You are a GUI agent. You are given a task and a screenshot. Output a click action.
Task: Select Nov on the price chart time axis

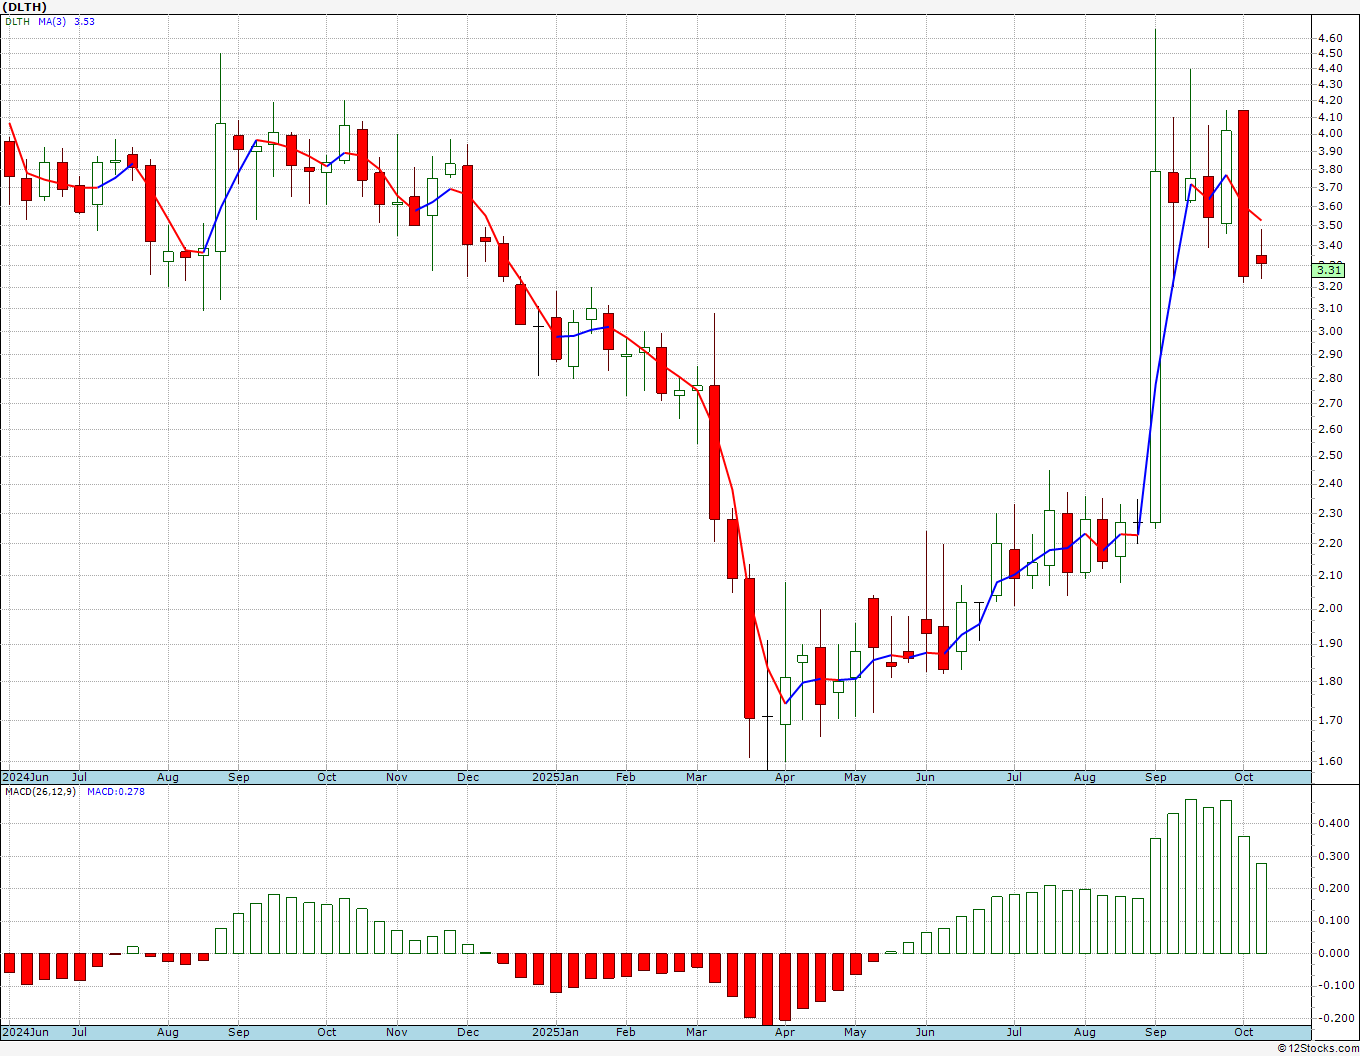(x=397, y=777)
